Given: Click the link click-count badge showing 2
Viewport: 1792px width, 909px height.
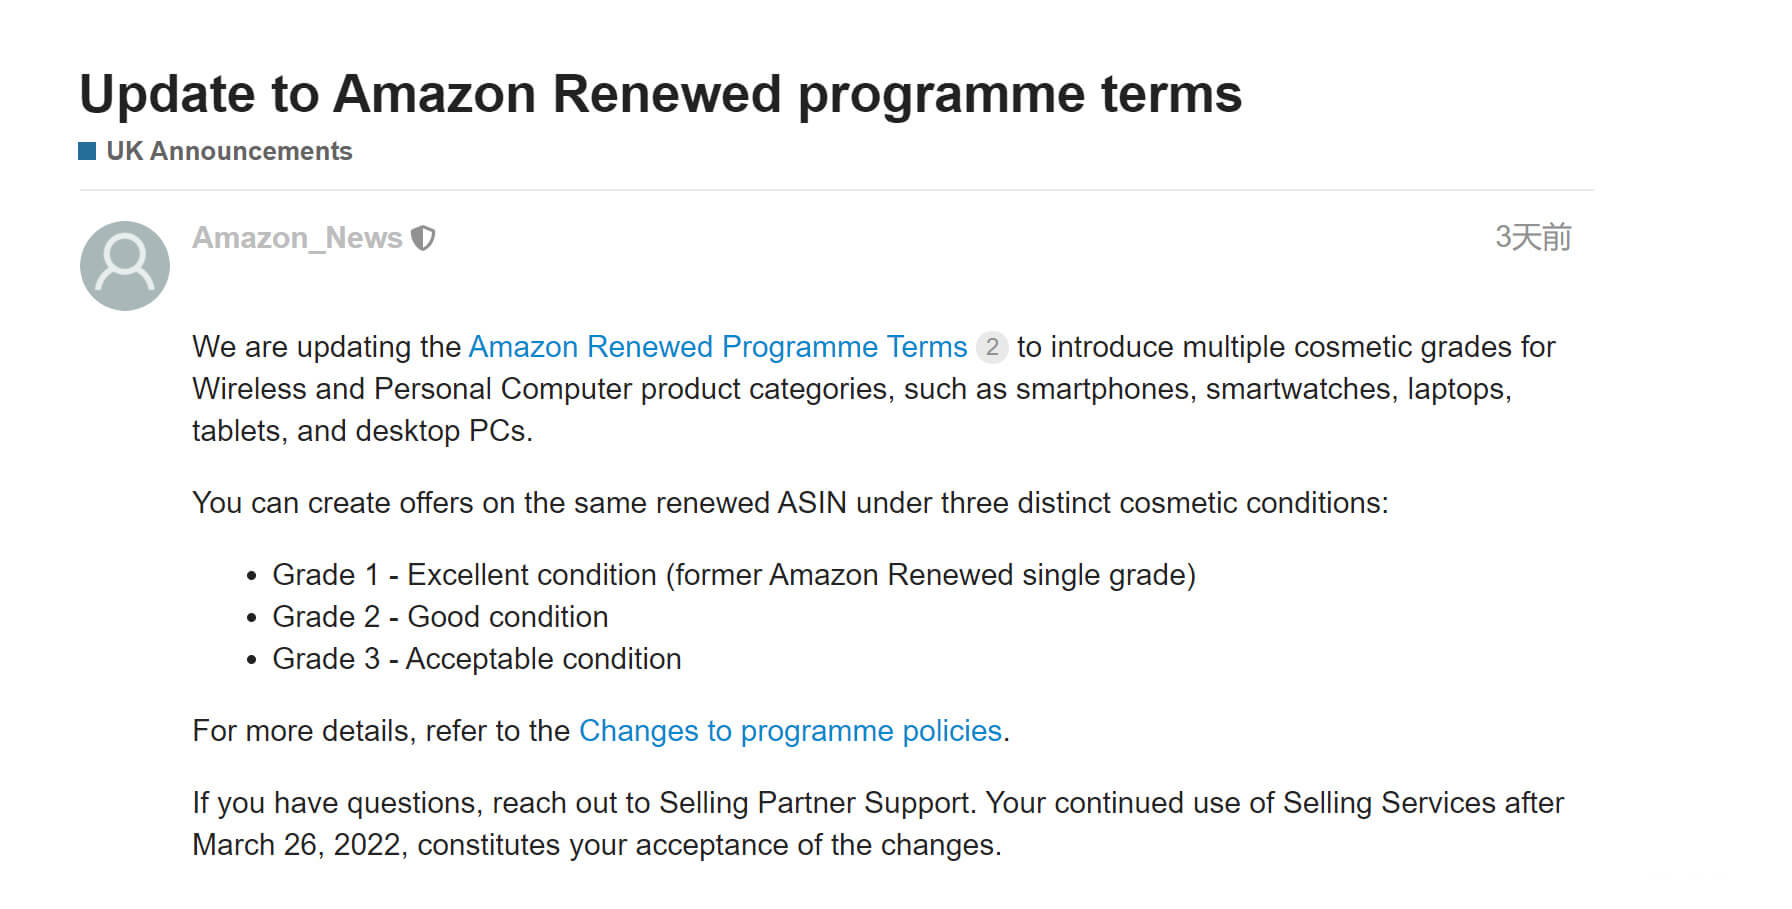Looking at the screenshot, I should [x=991, y=347].
